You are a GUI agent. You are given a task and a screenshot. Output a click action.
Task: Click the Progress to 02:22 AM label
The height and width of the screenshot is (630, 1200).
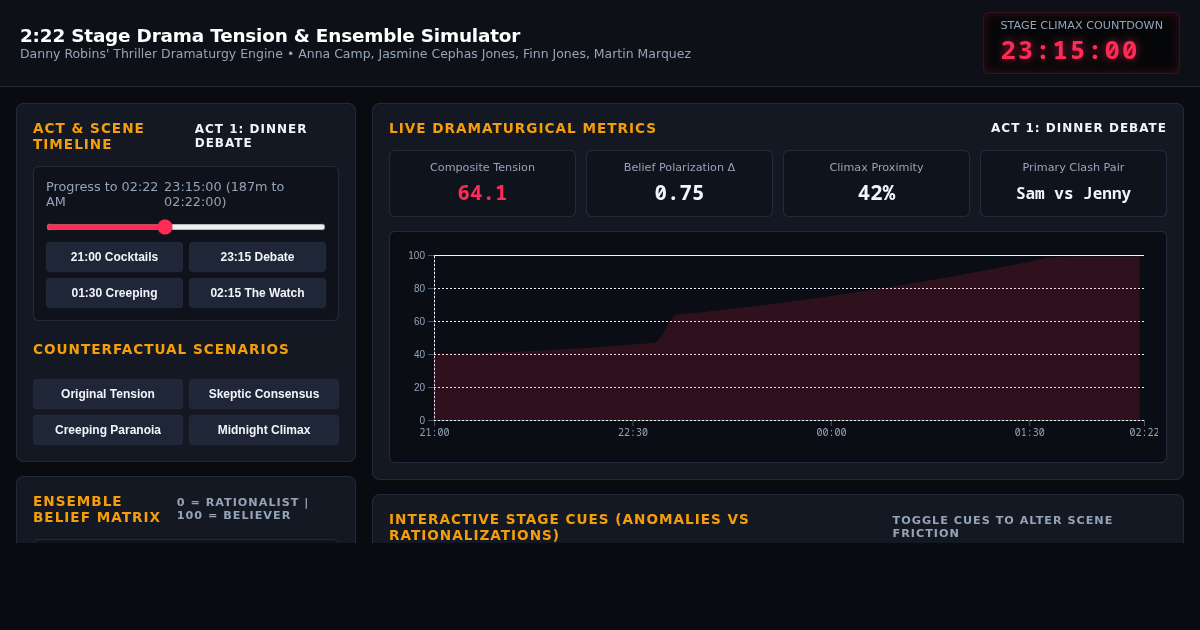(x=102, y=194)
